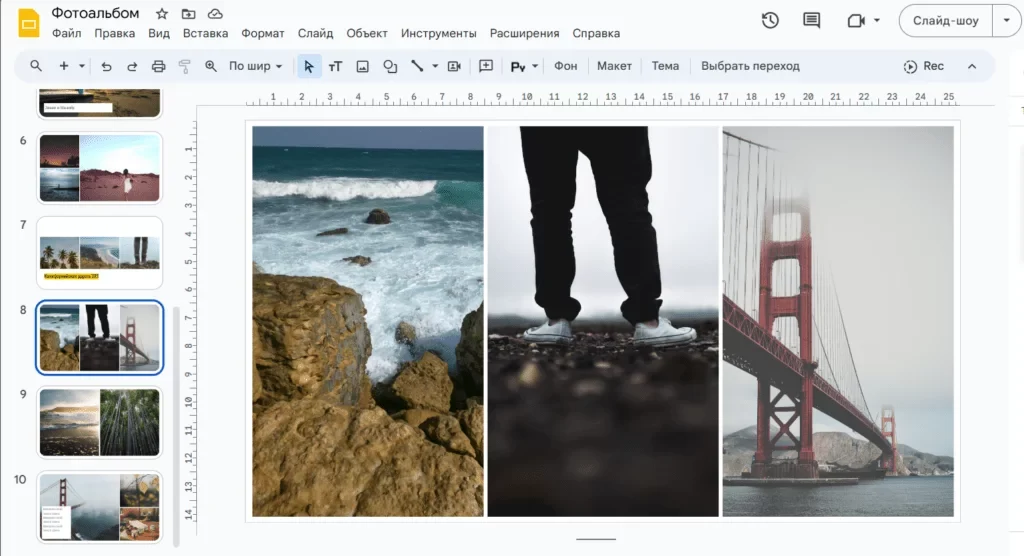This screenshot has height=556, width=1024.
Task: Open the Слайд menu
Action: pyautogui.click(x=315, y=33)
